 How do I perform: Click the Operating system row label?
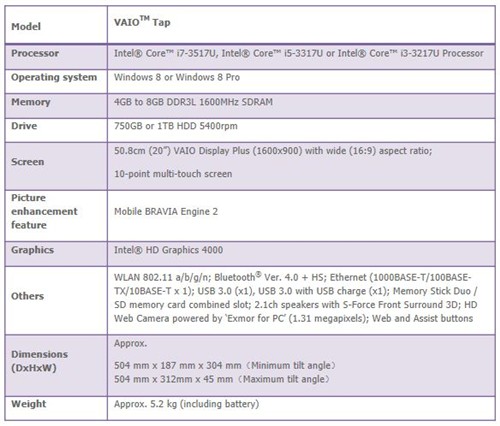54,77
